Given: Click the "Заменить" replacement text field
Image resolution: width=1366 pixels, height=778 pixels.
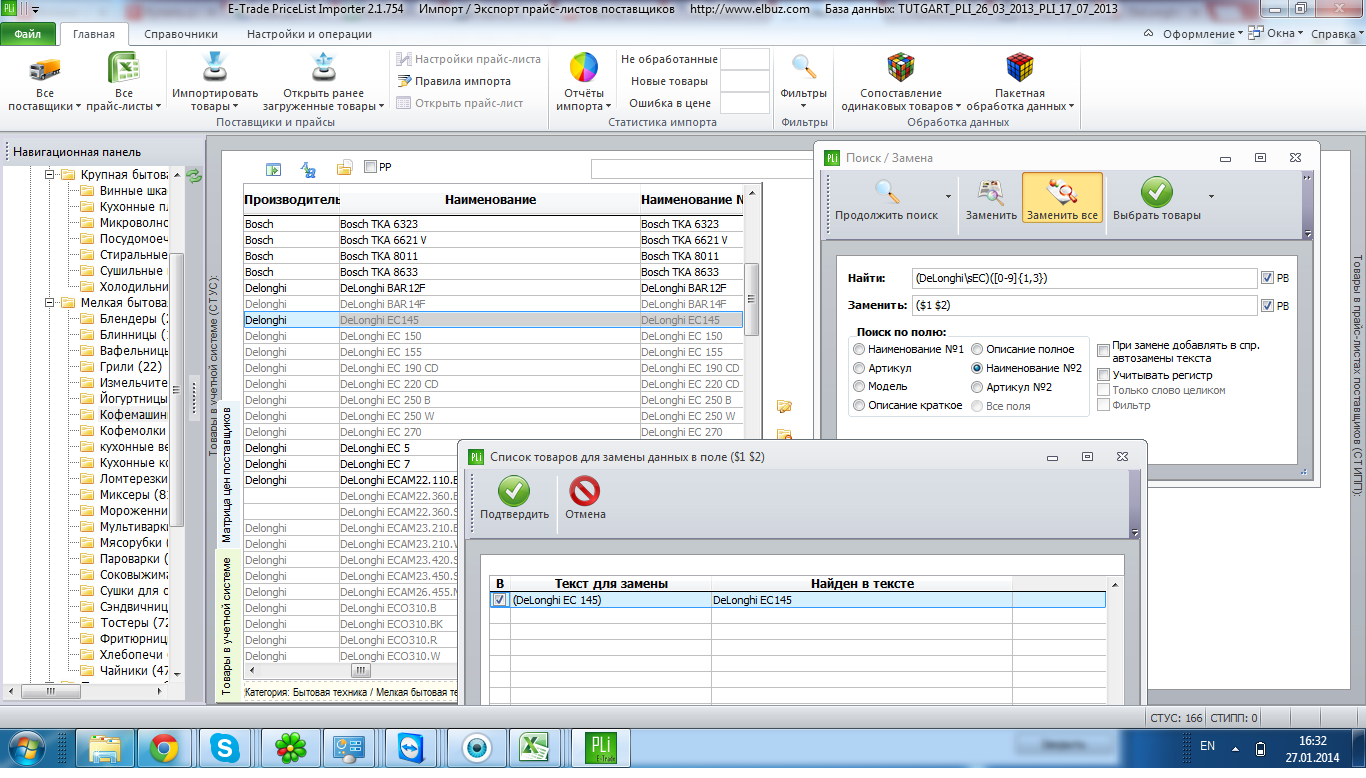Looking at the screenshot, I should coord(1083,305).
